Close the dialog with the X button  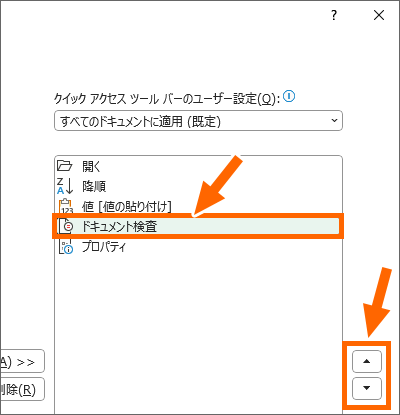pos(379,15)
